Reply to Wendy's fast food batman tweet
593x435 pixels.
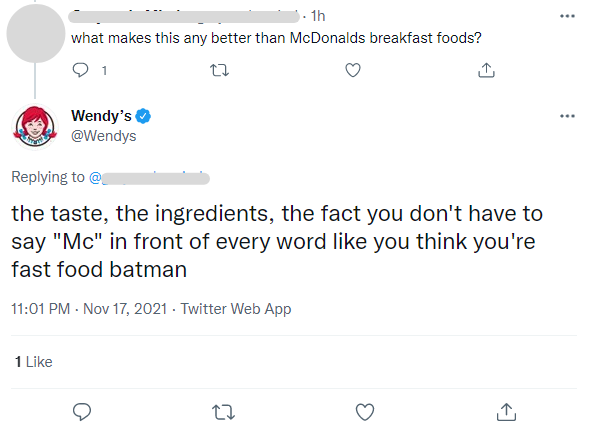[x=82, y=412]
